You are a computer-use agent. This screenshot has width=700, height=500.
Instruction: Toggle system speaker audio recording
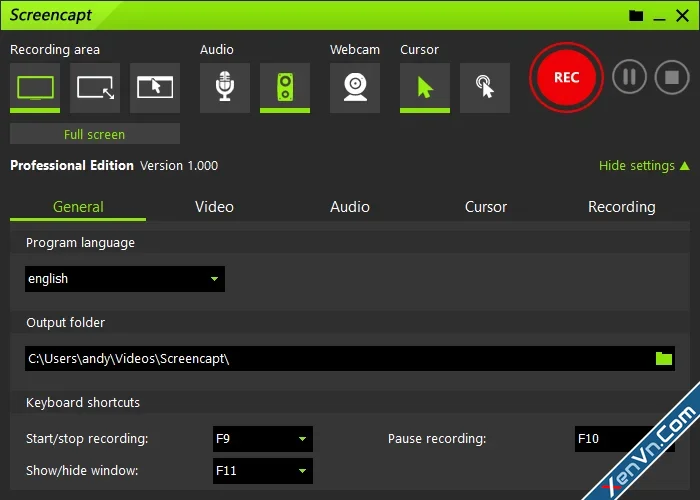pos(285,88)
